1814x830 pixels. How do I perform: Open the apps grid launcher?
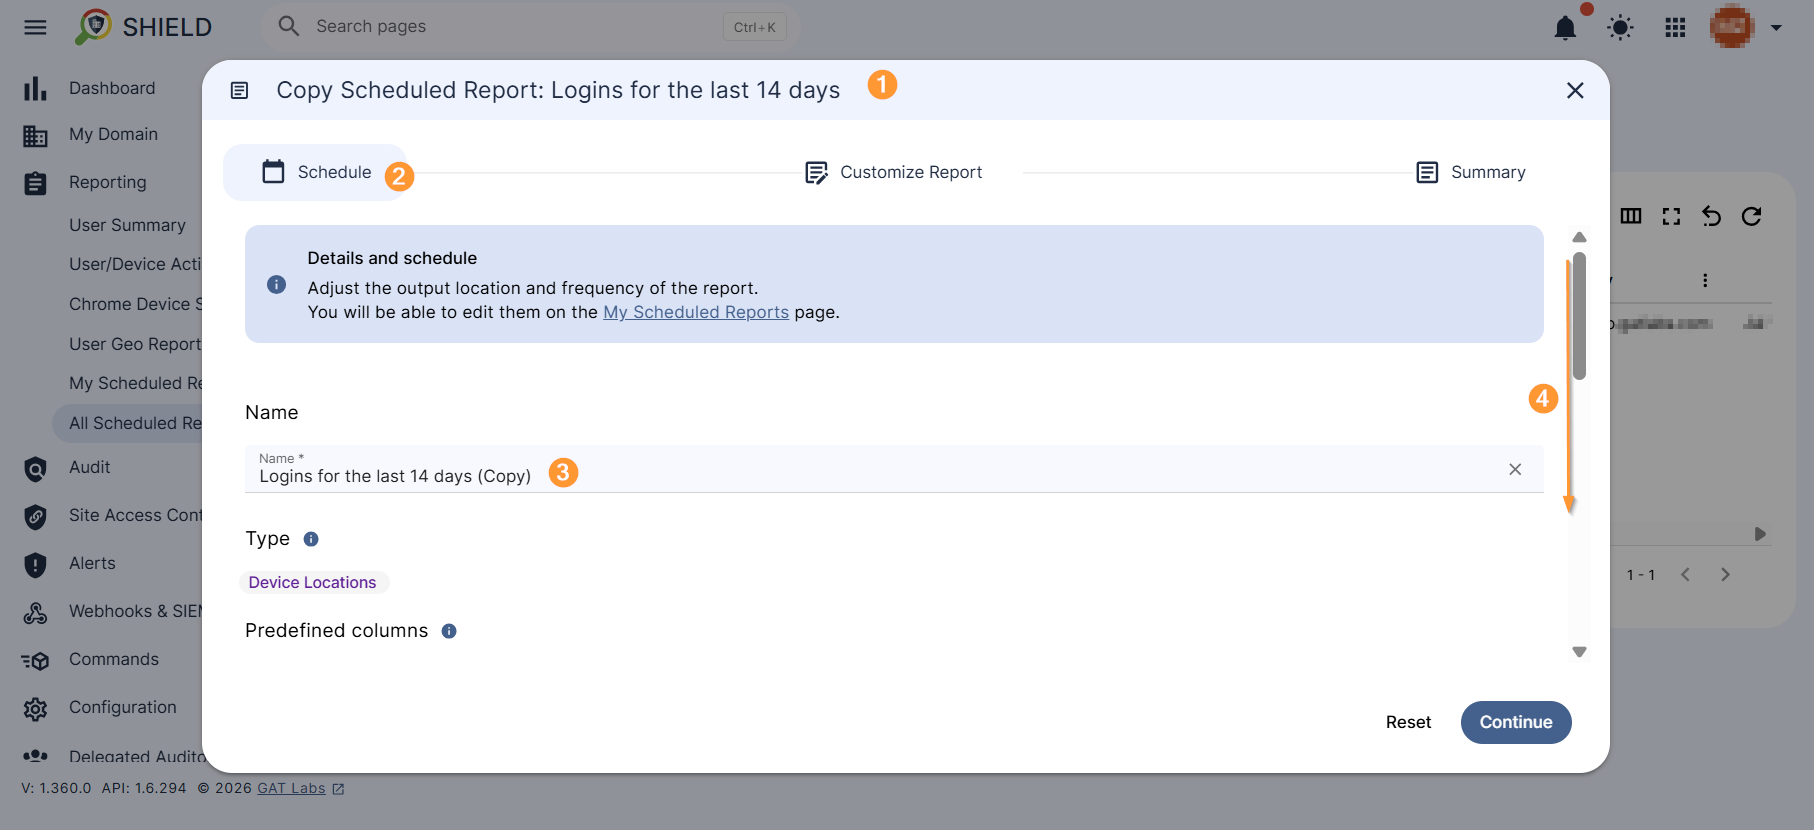[x=1675, y=27]
